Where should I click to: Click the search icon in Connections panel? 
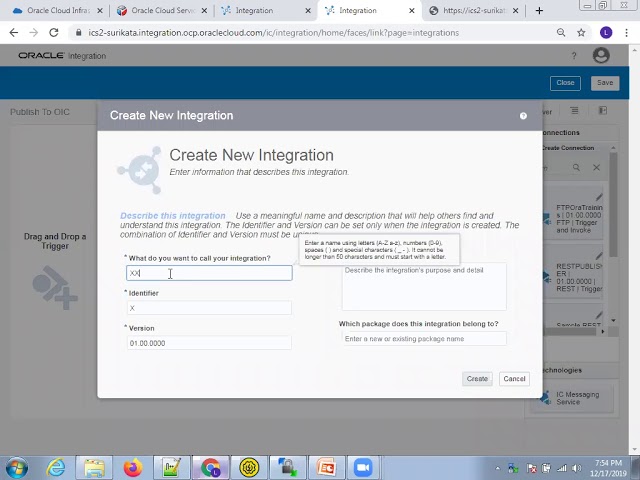[576, 167]
